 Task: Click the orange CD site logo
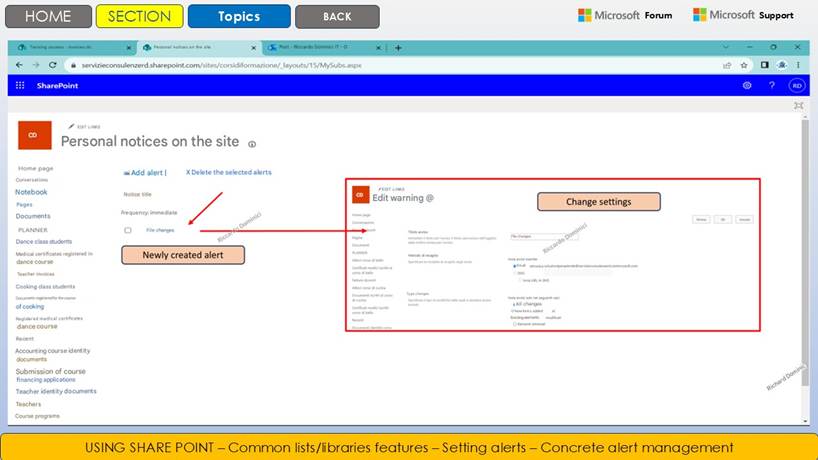tap(32, 135)
